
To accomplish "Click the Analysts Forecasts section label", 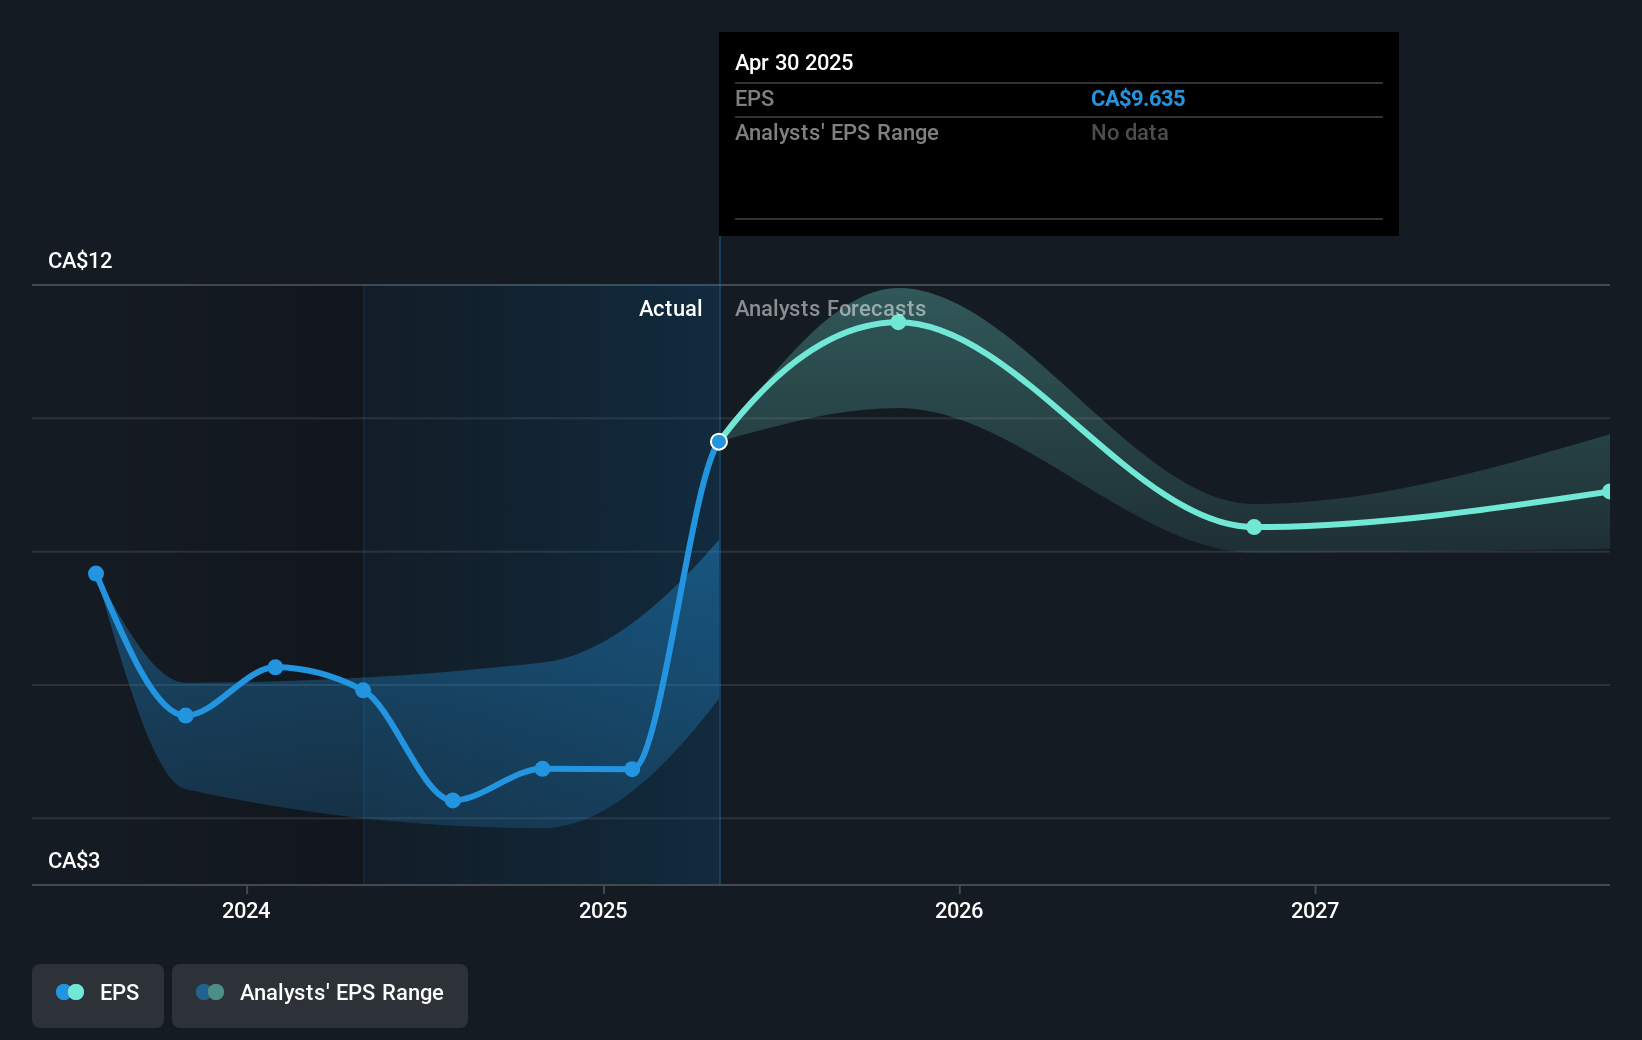I will point(831,308).
